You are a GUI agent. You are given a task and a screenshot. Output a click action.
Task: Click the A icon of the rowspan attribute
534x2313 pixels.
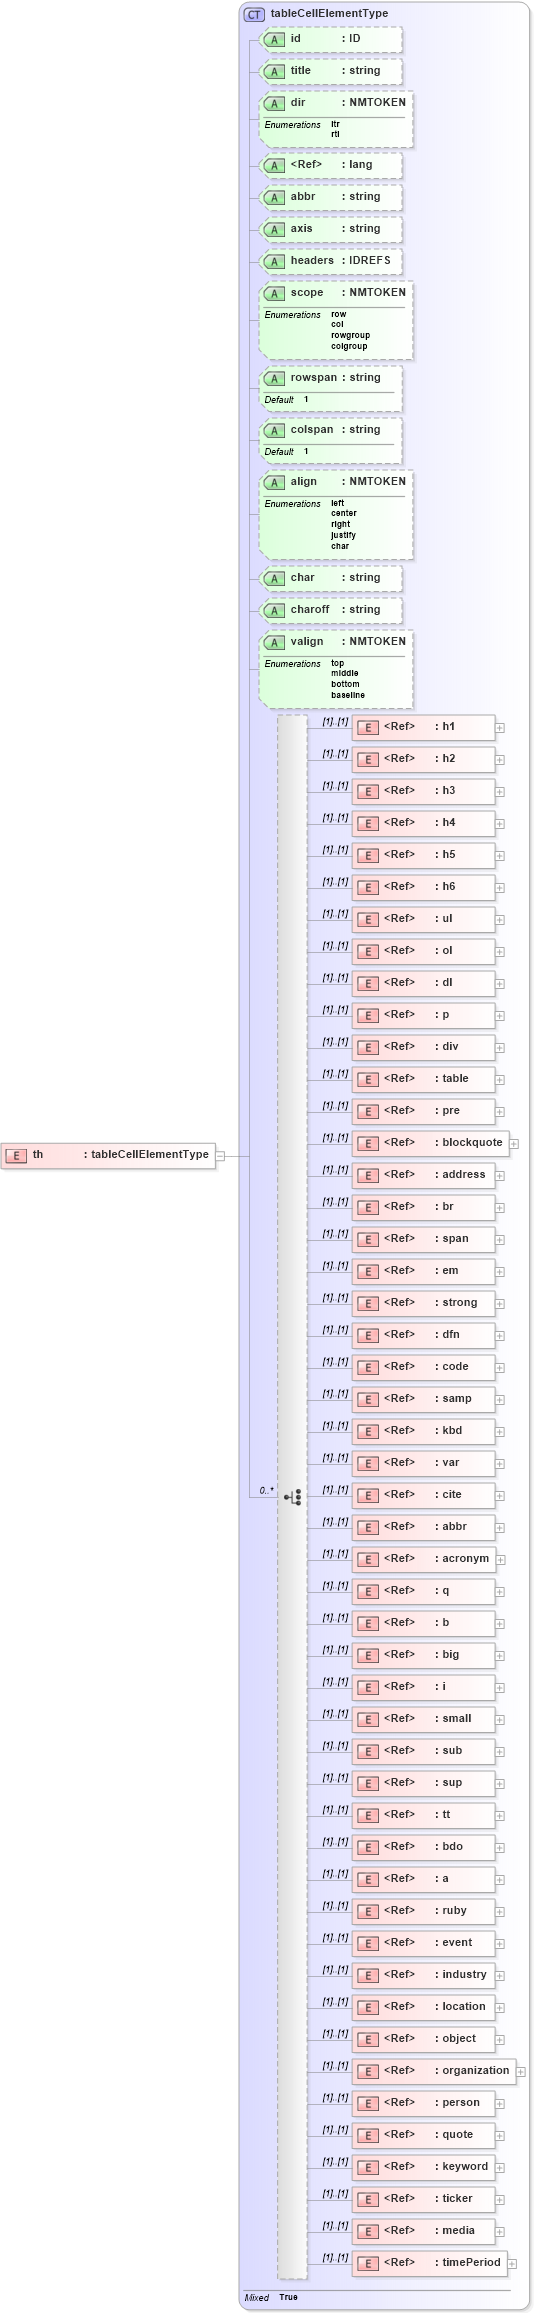click(275, 378)
